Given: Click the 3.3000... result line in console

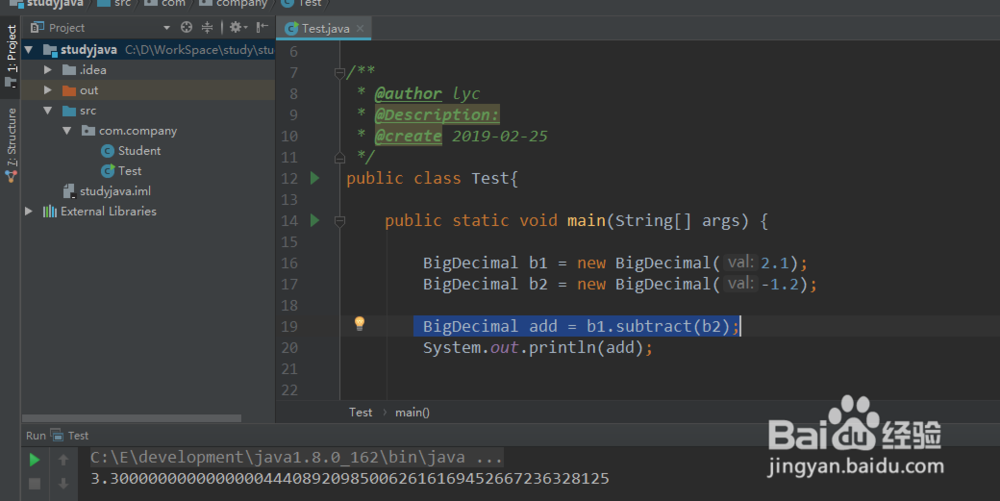Looking at the screenshot, I should pyautogui.click(x=349, y=479).
